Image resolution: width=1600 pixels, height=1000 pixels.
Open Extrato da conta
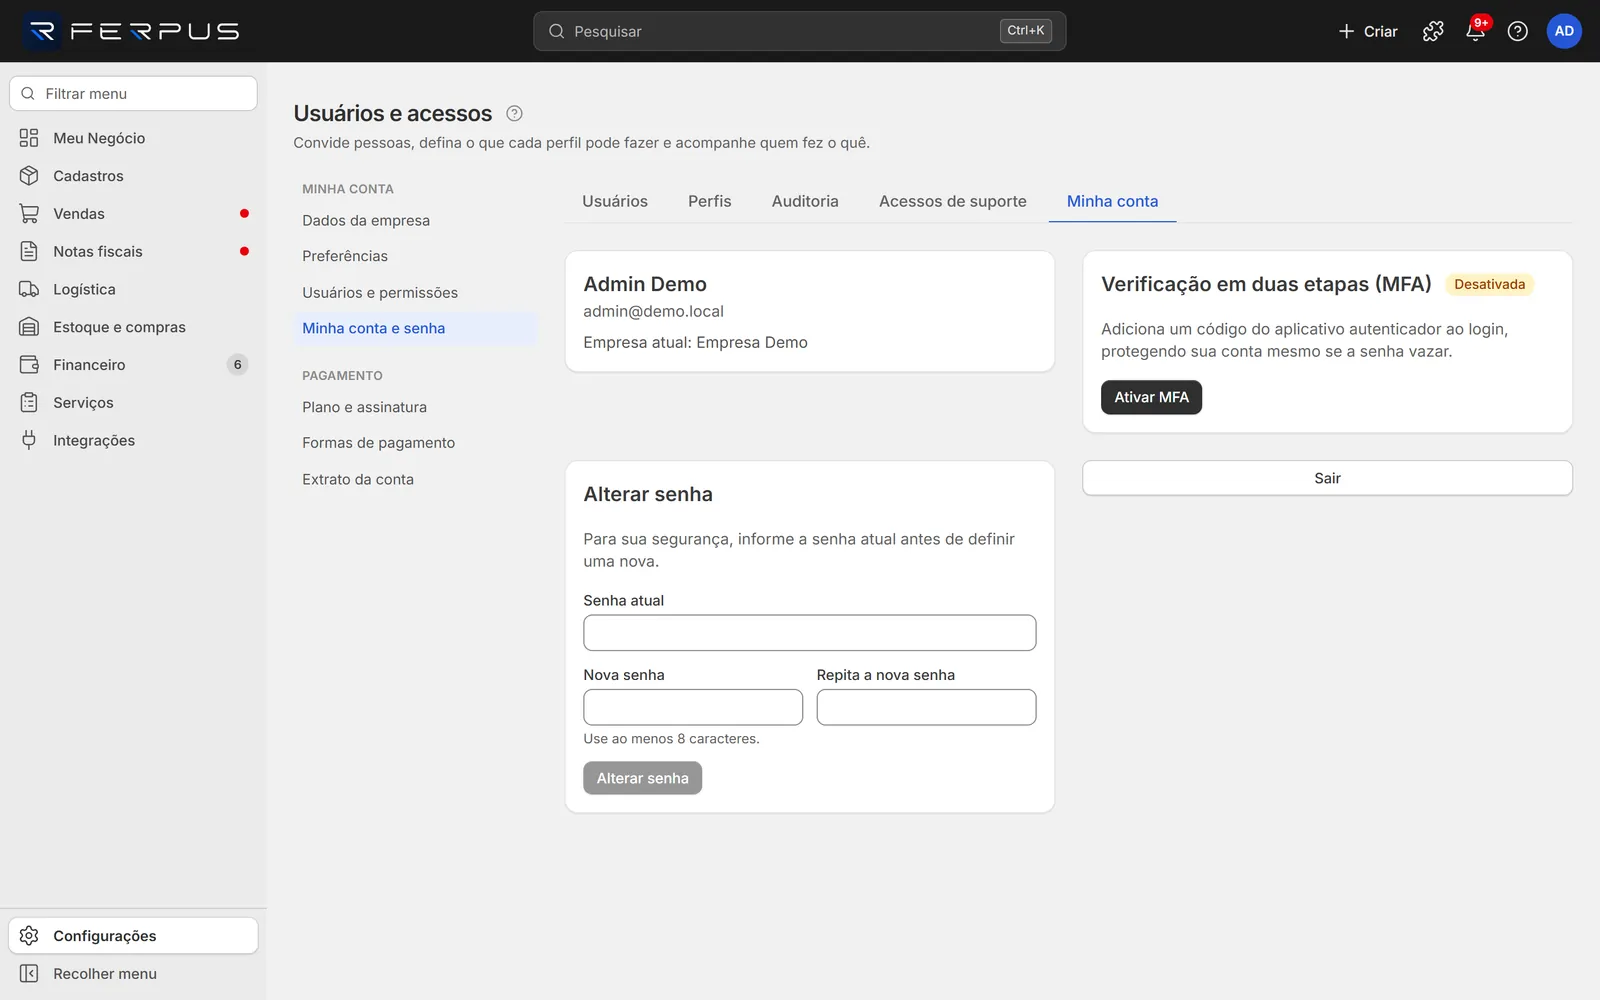click(415, 480)
